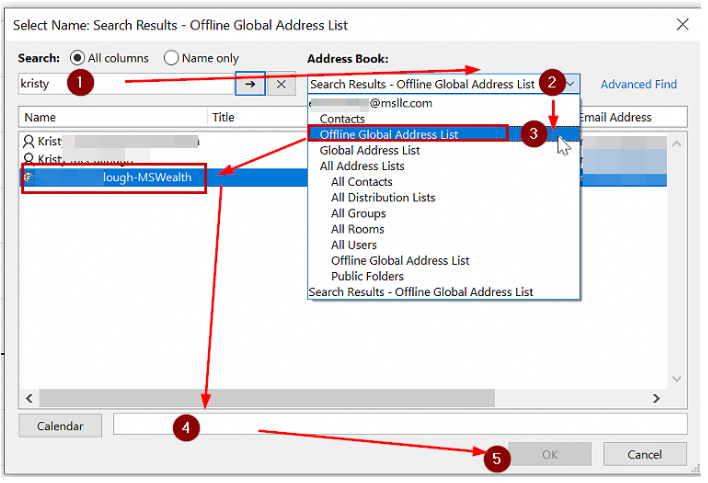Select the All columns radio button
Image resolution: width=708 pixels, height=483 pixels.
point(76,58)
